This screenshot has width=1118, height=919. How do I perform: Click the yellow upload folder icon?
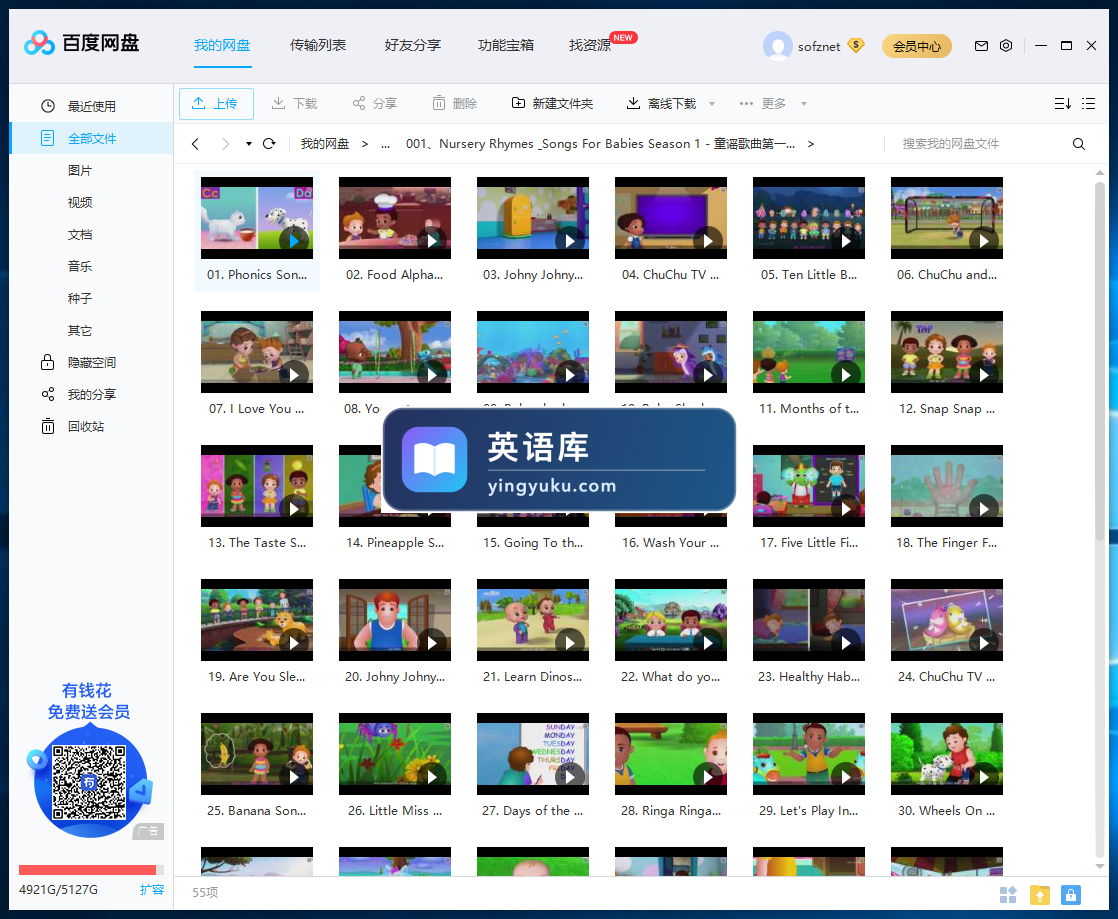click(x=1040, y=895)
